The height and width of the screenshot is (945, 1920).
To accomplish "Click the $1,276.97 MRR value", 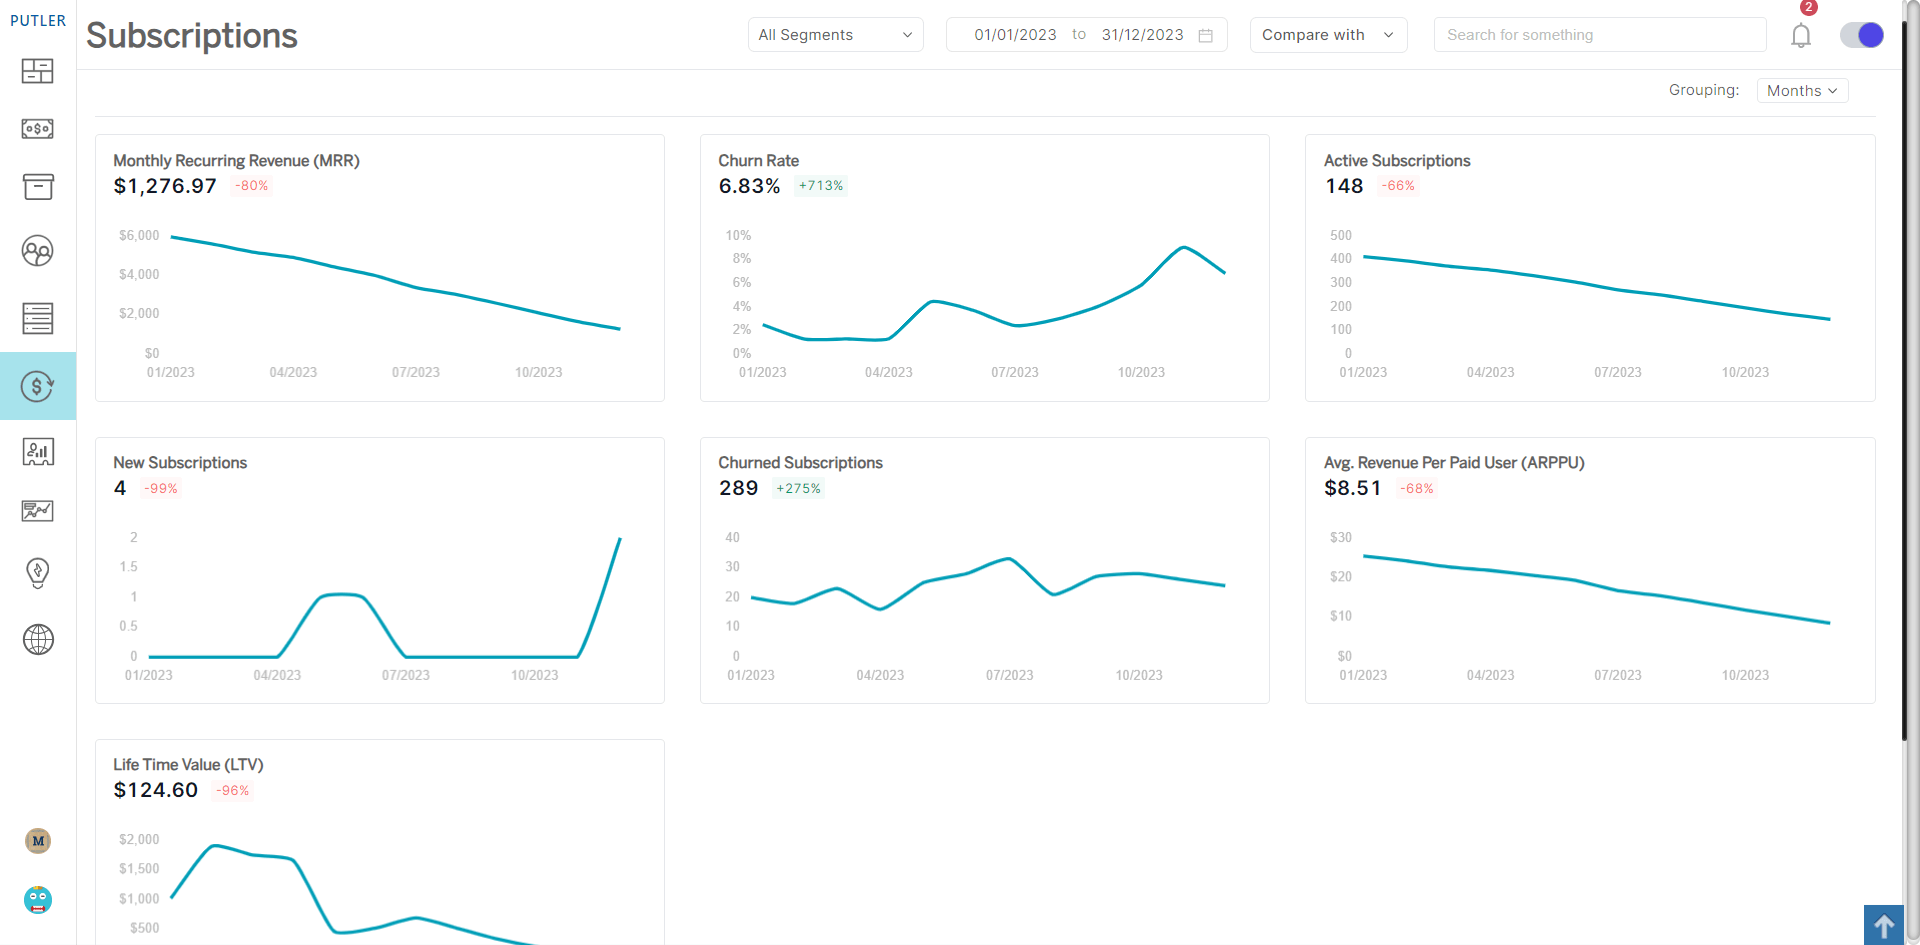I will tap(165, 186).
